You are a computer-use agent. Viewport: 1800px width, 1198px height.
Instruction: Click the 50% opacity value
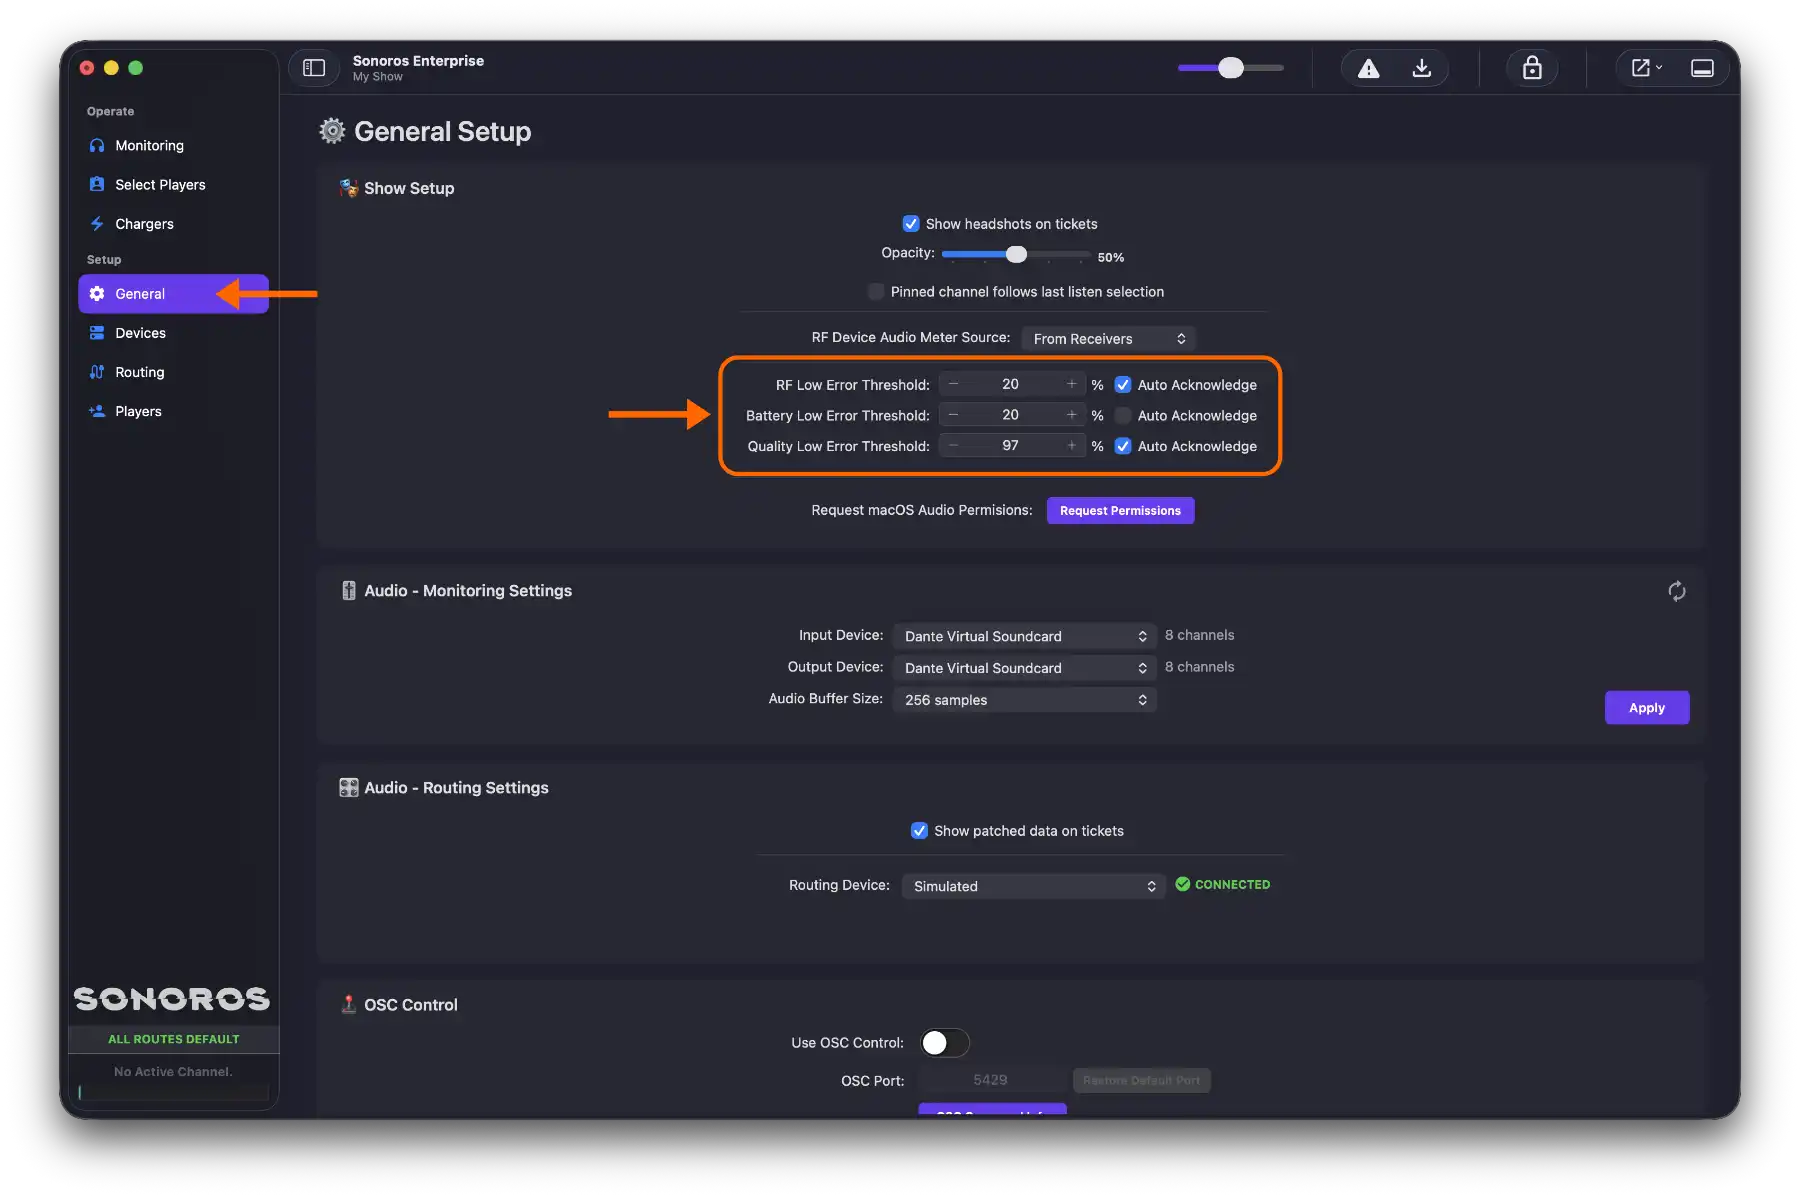tap(1111, 258)
